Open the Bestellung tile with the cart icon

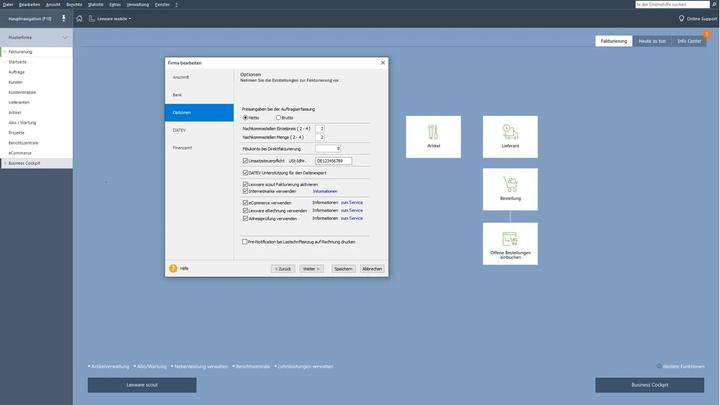click(x=510, y=189)
